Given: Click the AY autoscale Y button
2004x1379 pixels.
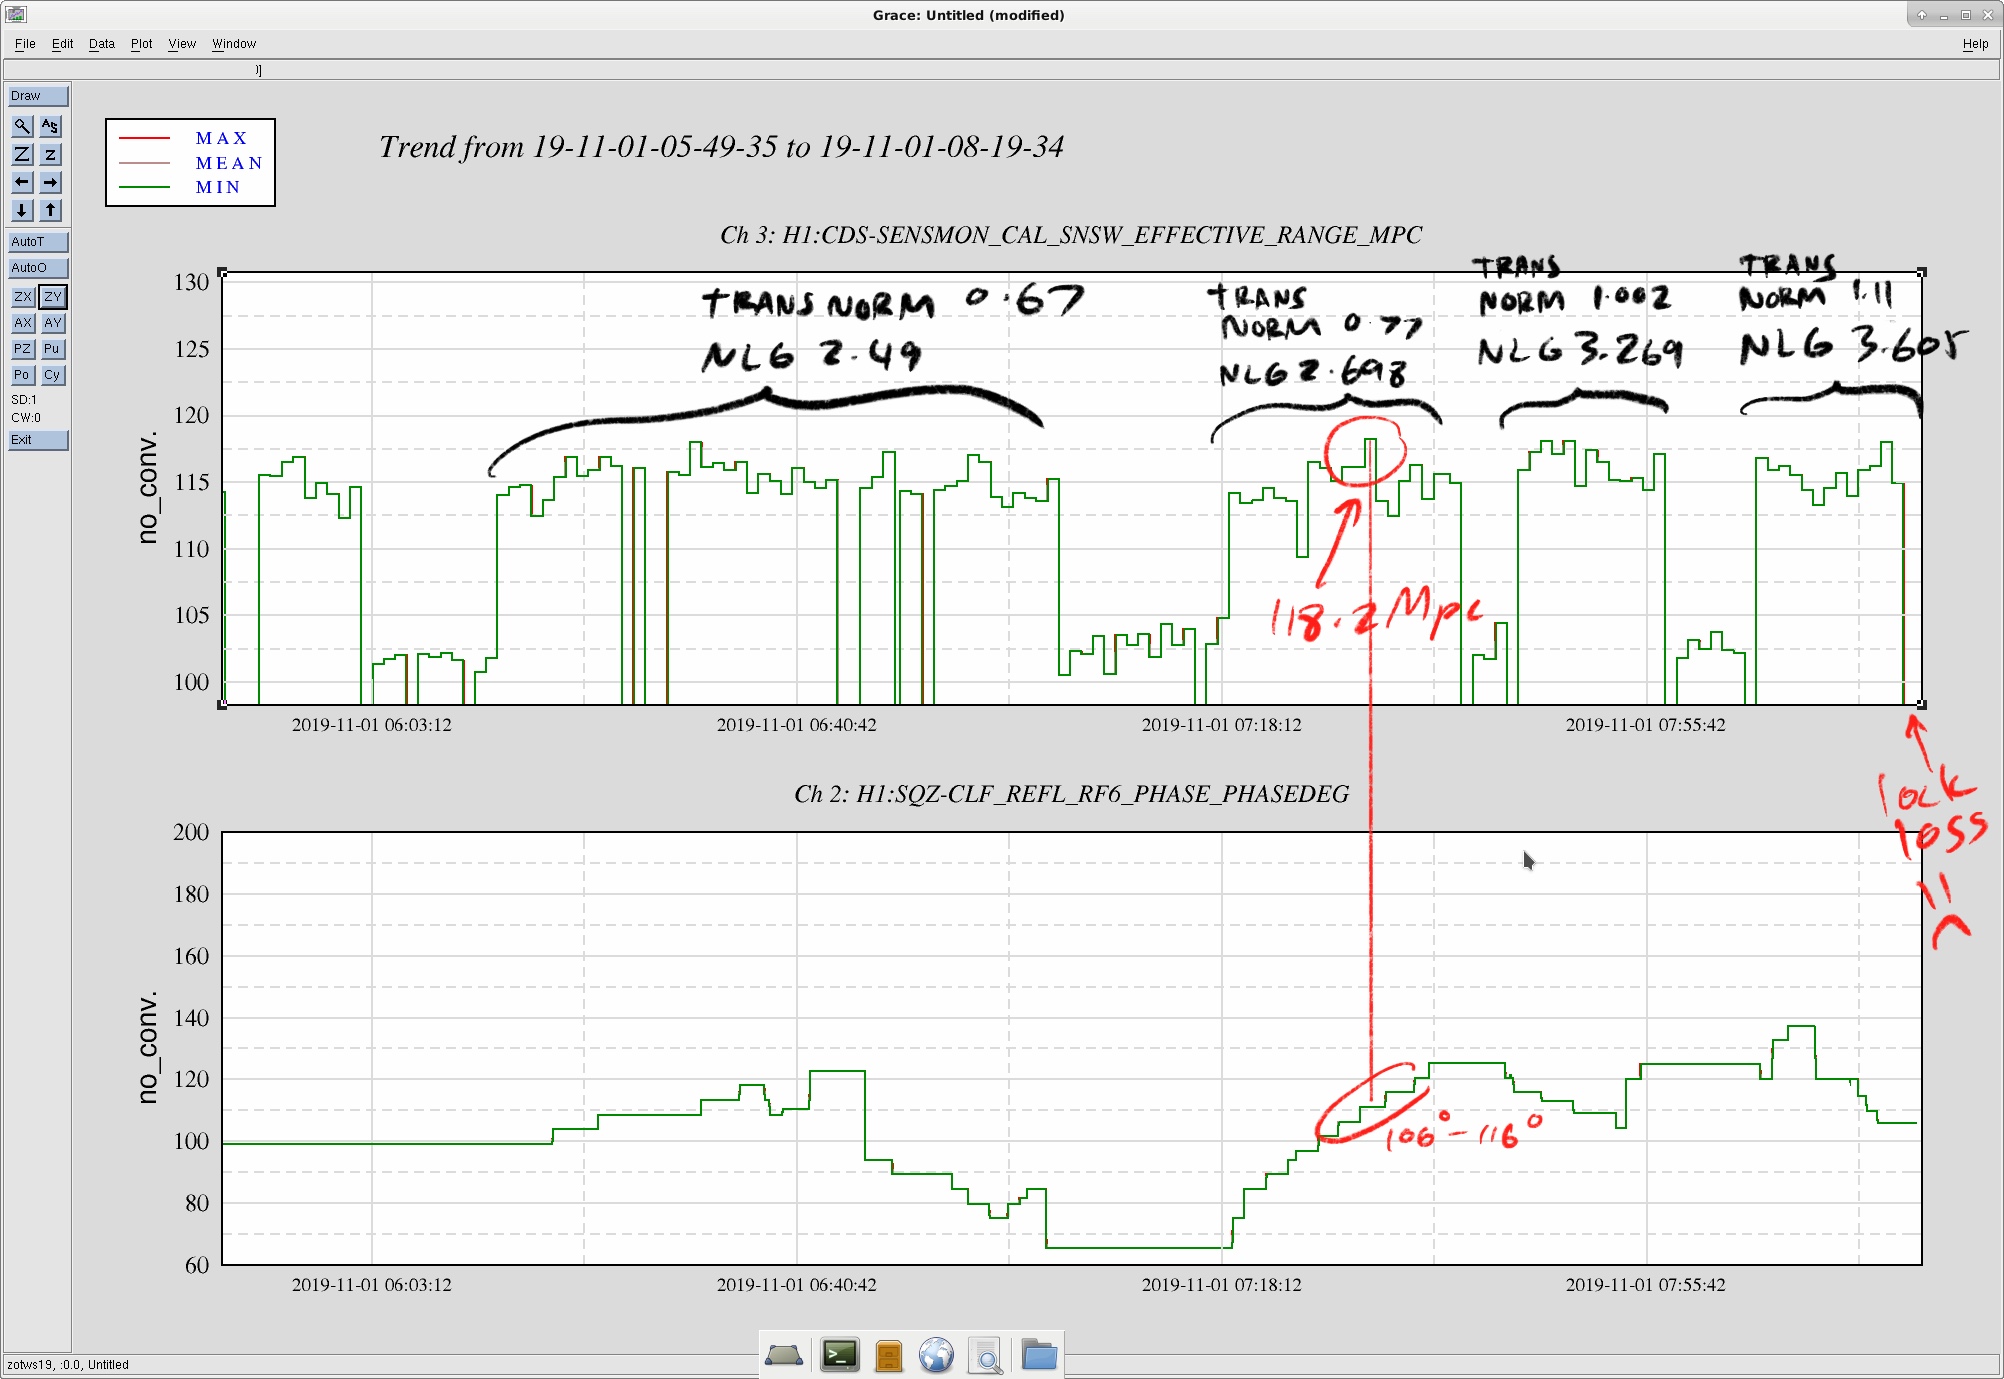Looking at the screenshot, I should 52,323.
